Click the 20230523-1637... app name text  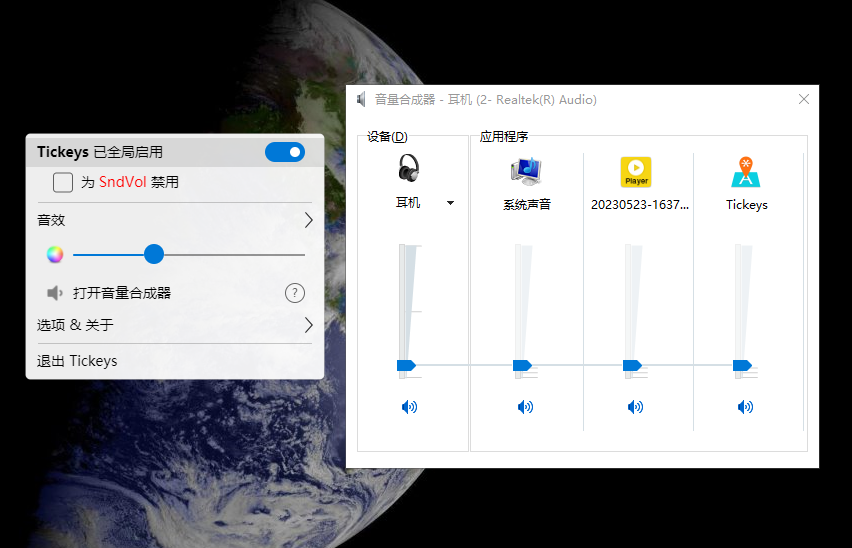(x=640, y=205)
